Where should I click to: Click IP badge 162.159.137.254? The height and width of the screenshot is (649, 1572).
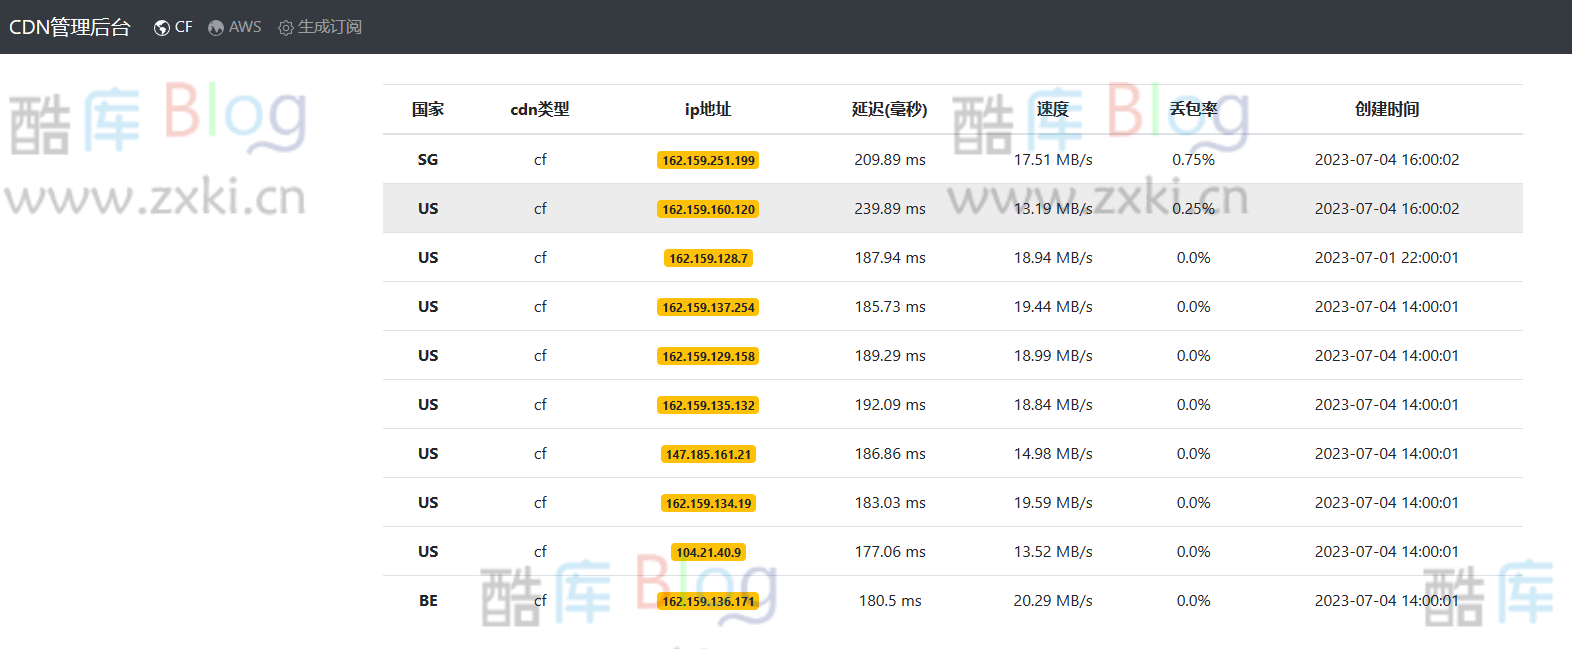[x=708, y=307]
